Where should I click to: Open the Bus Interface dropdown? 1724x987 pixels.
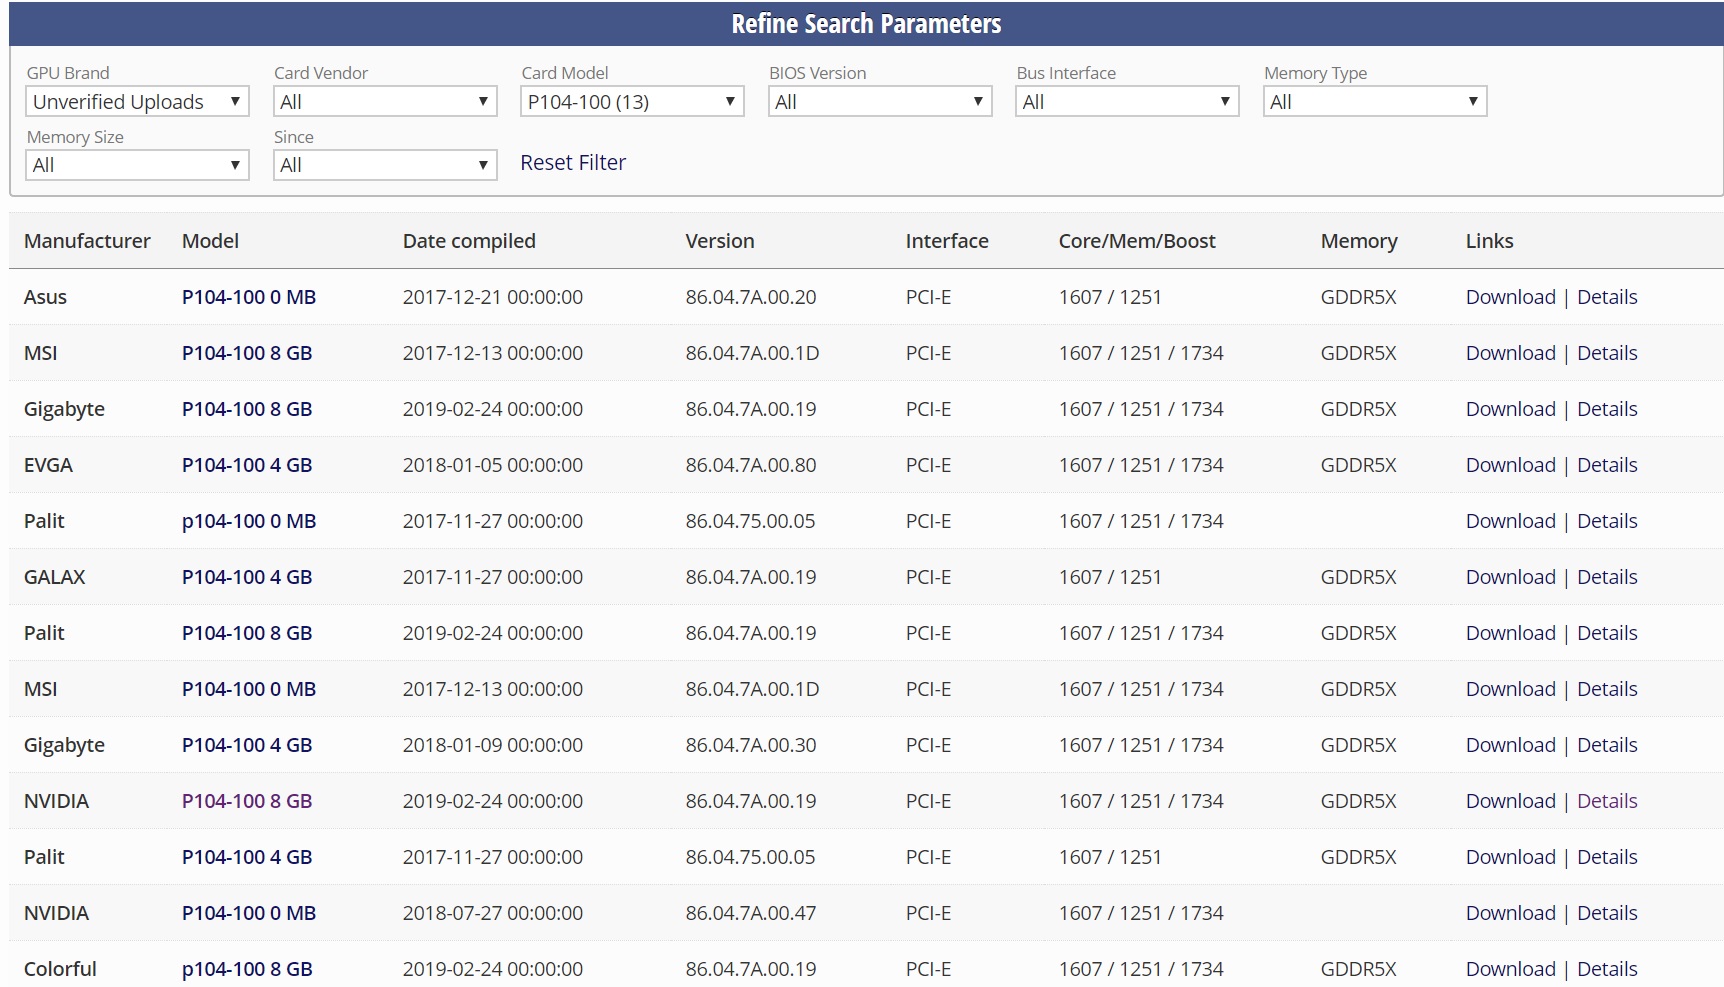[1127, 101]
